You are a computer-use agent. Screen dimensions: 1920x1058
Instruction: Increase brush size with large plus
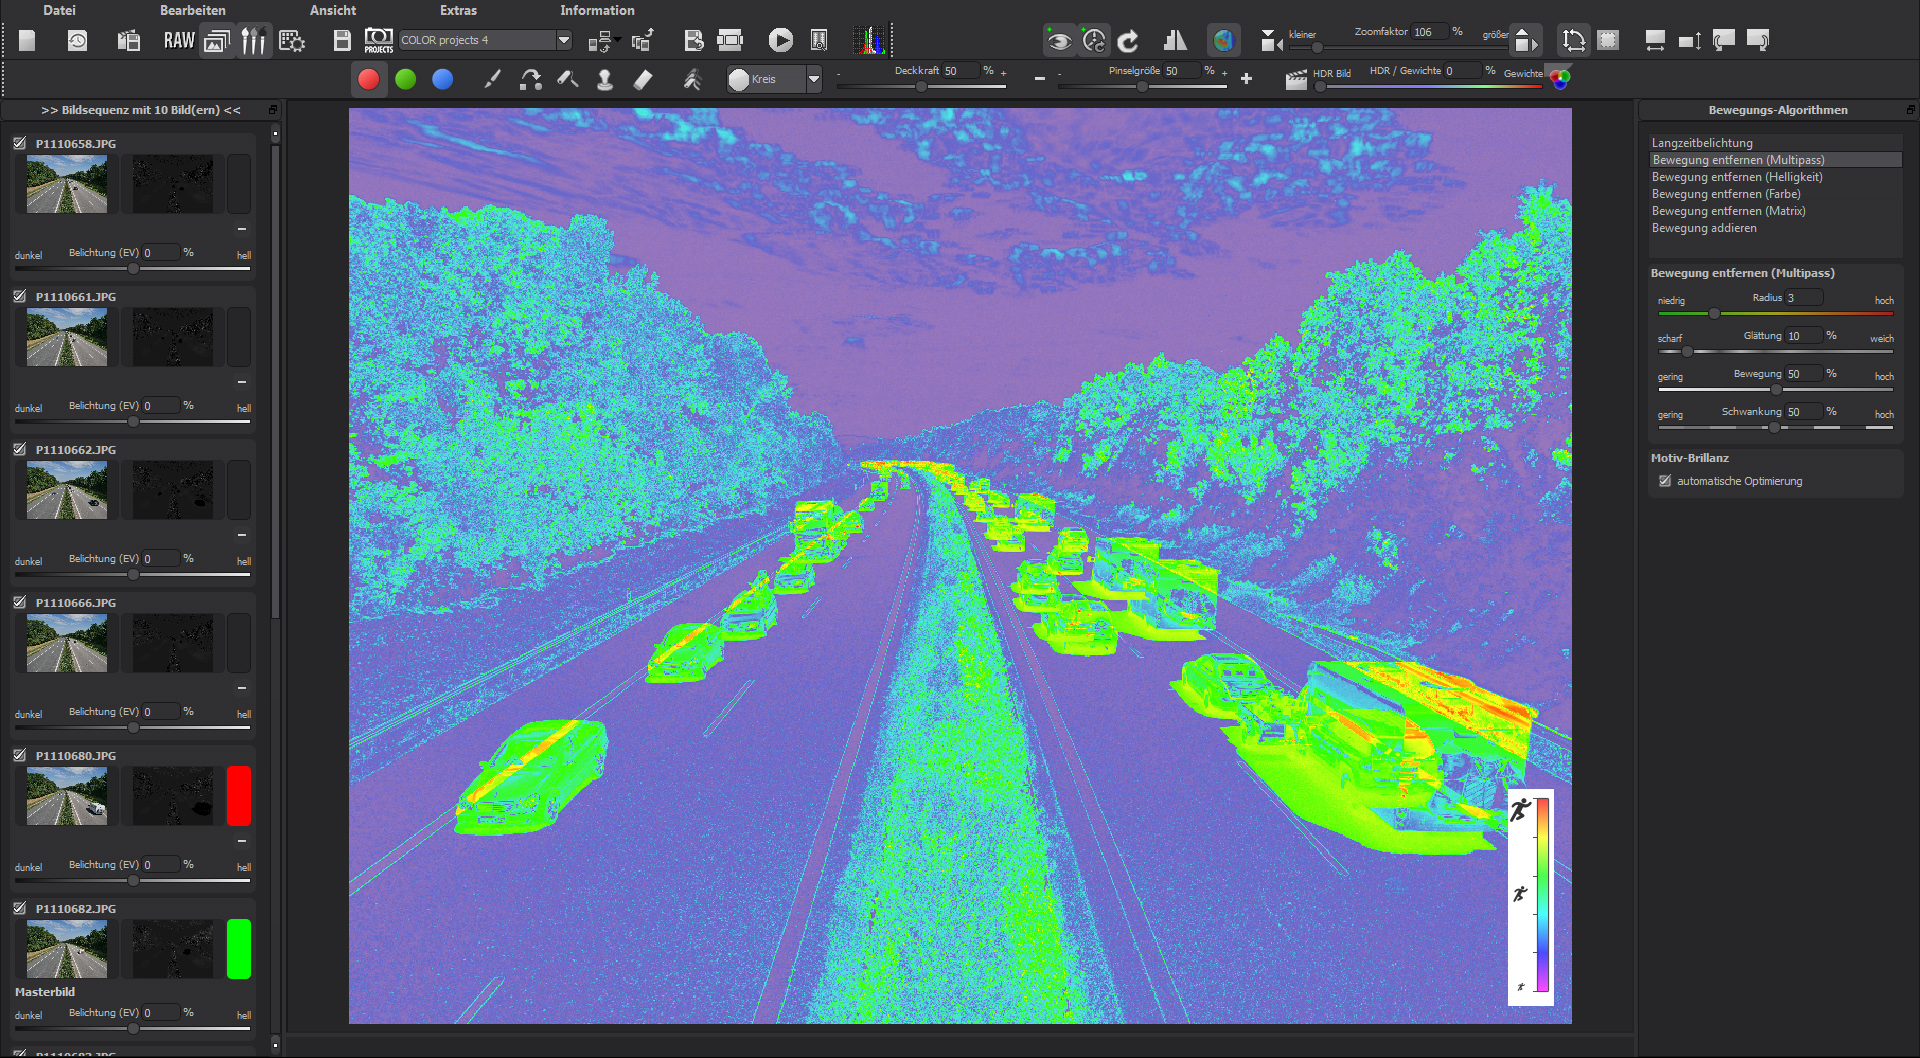click(1246, 78)
